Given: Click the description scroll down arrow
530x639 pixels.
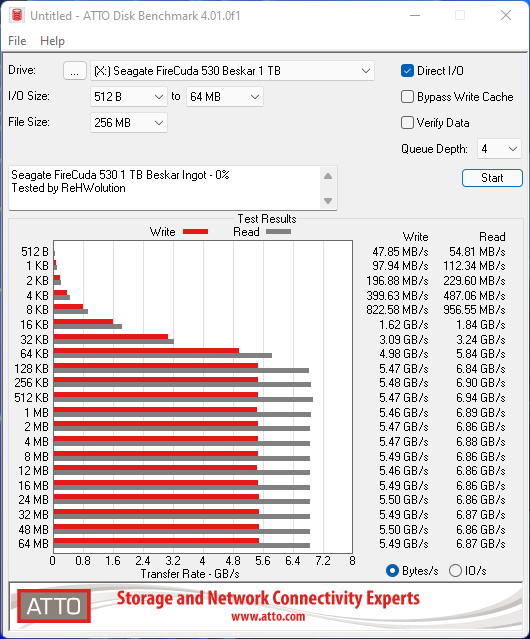Looking at the screenshot, I should point(328,201).
